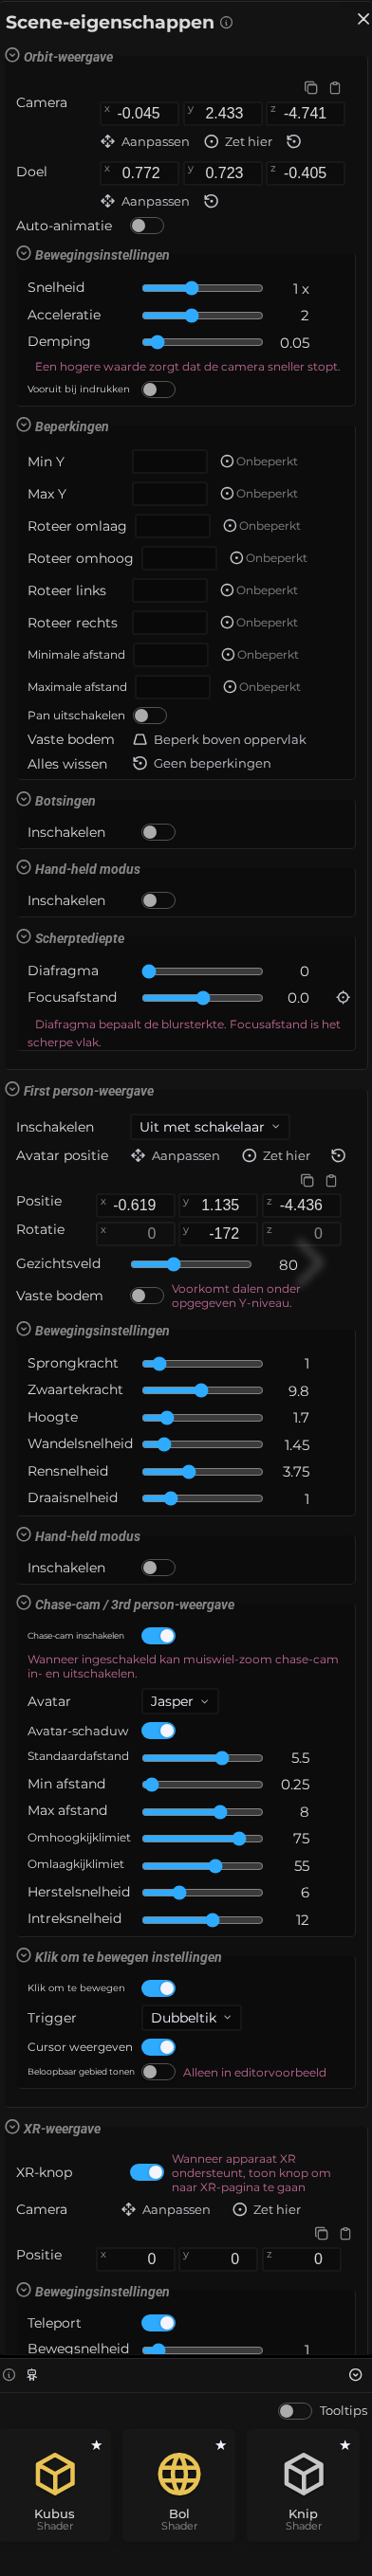The image size is (372, 2576).
Task: Click Scene-eigenschappen info icon
Action: pyautogui.click(x=226, y=22)
